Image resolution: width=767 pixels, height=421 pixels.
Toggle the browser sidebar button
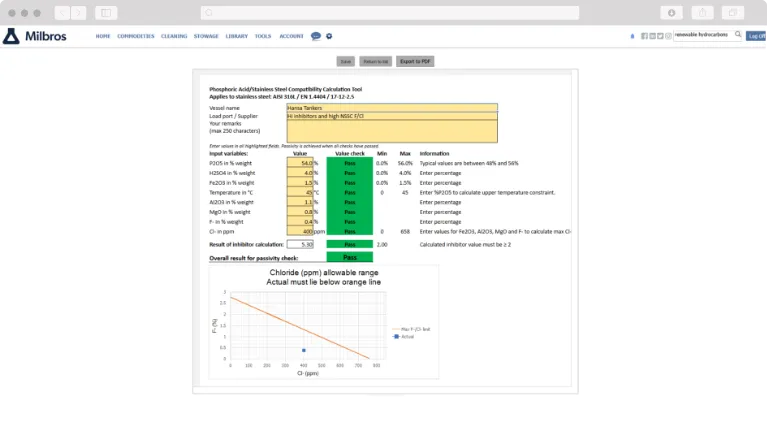(x=106, y=13)
